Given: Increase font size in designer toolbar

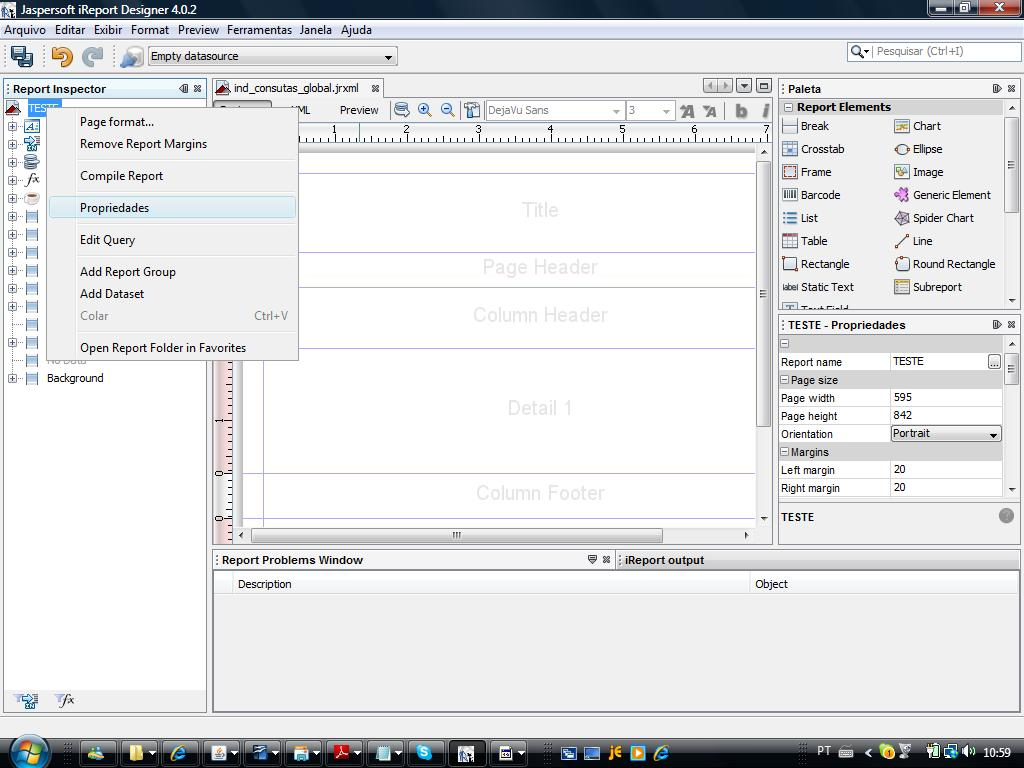Looking at the screenshot, I should tap(687, 111).
